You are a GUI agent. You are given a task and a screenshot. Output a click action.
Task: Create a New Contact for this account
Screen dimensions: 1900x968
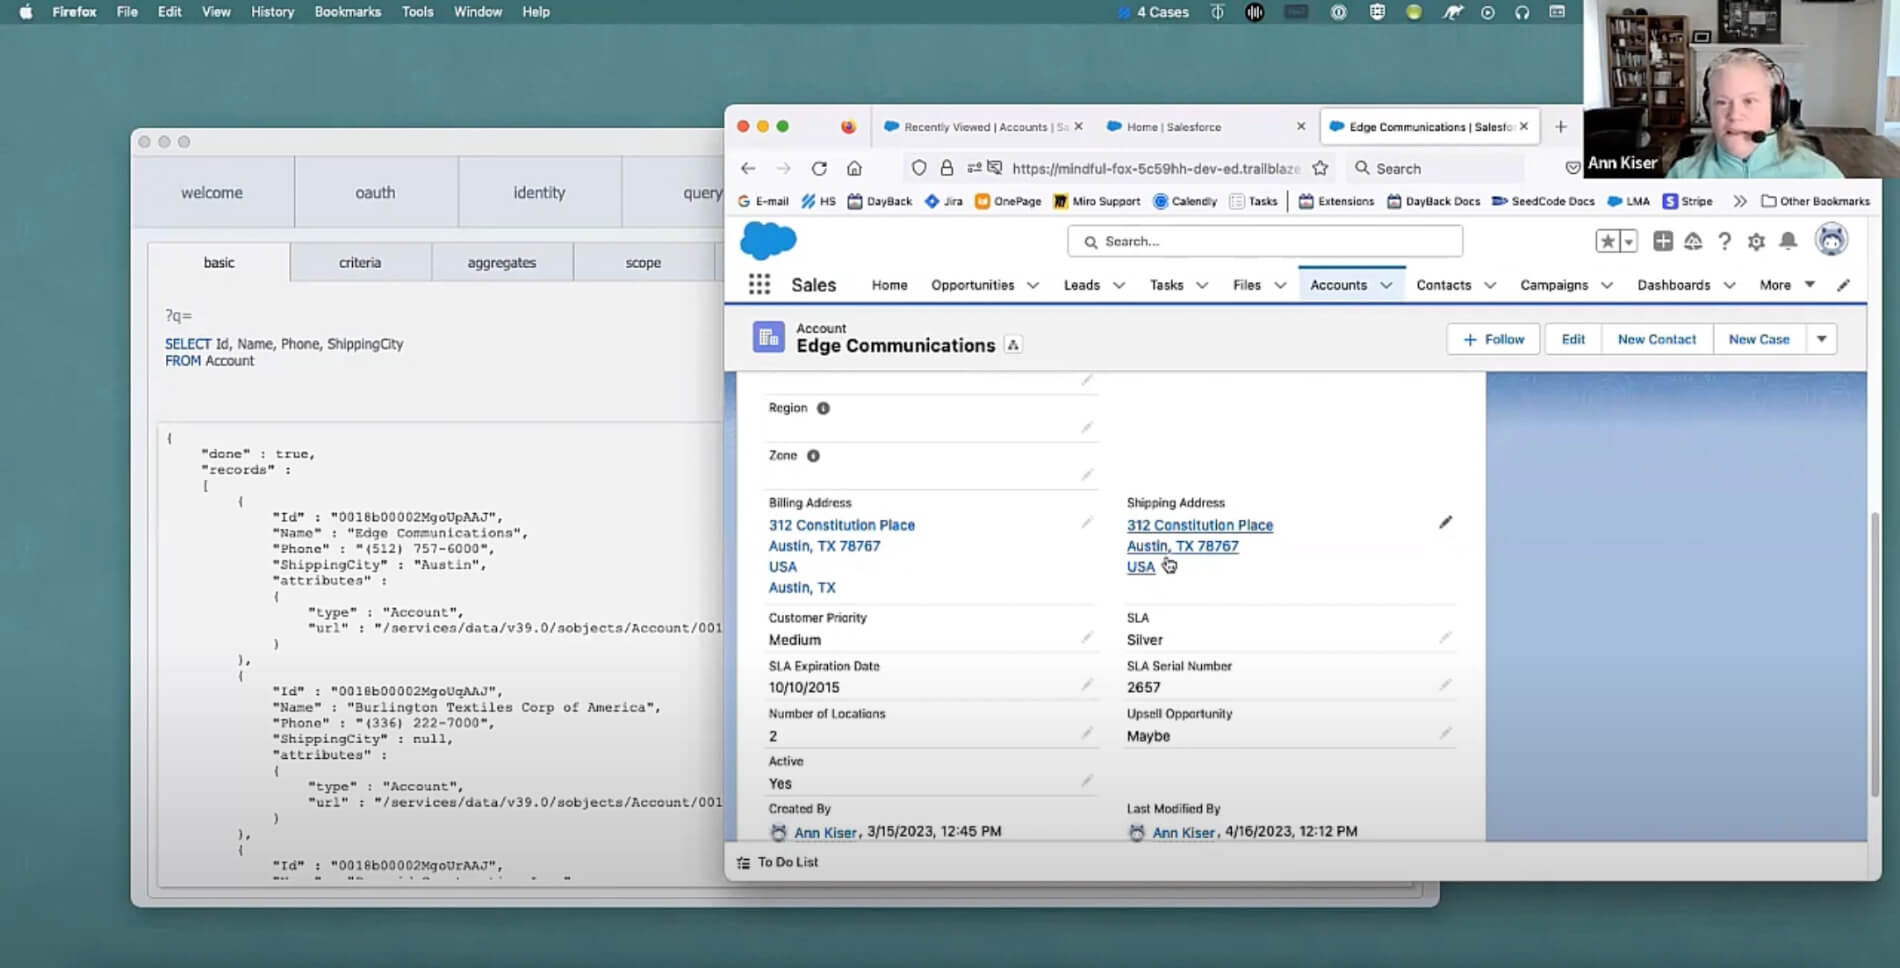pyautogui.click(x=1657, y=339)
